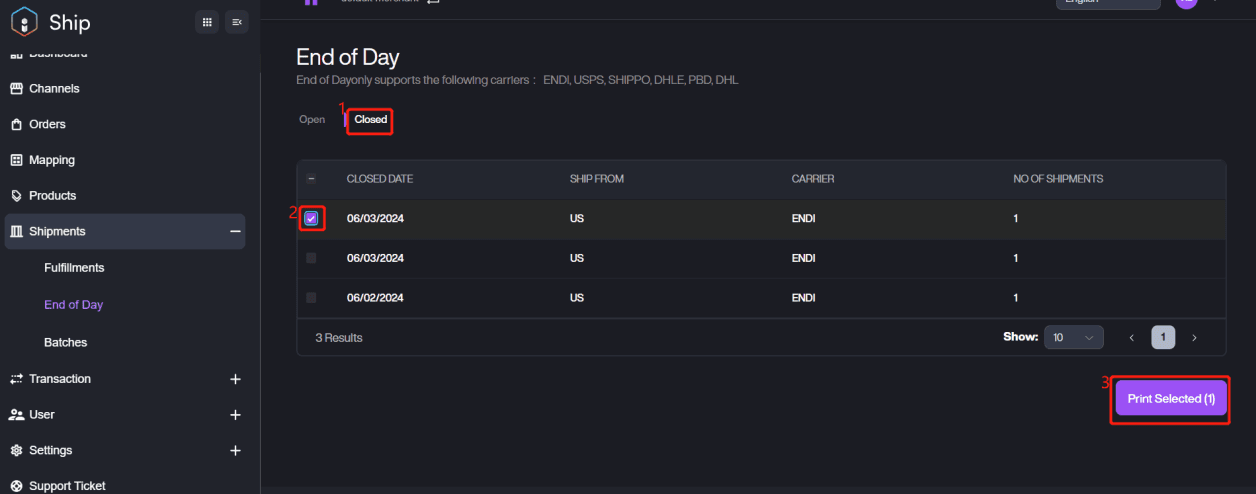Go to next page arrow

tap(1194, 338)
